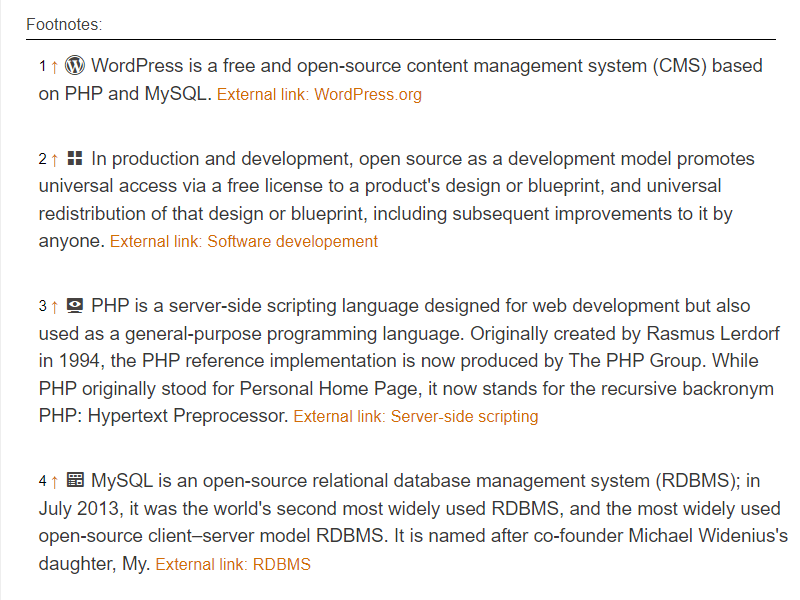Image resolution: width=800 pixels, height=600 pixels.
Task: Click the monitor icon before the PHP footnote
Action: coord(75,306)
